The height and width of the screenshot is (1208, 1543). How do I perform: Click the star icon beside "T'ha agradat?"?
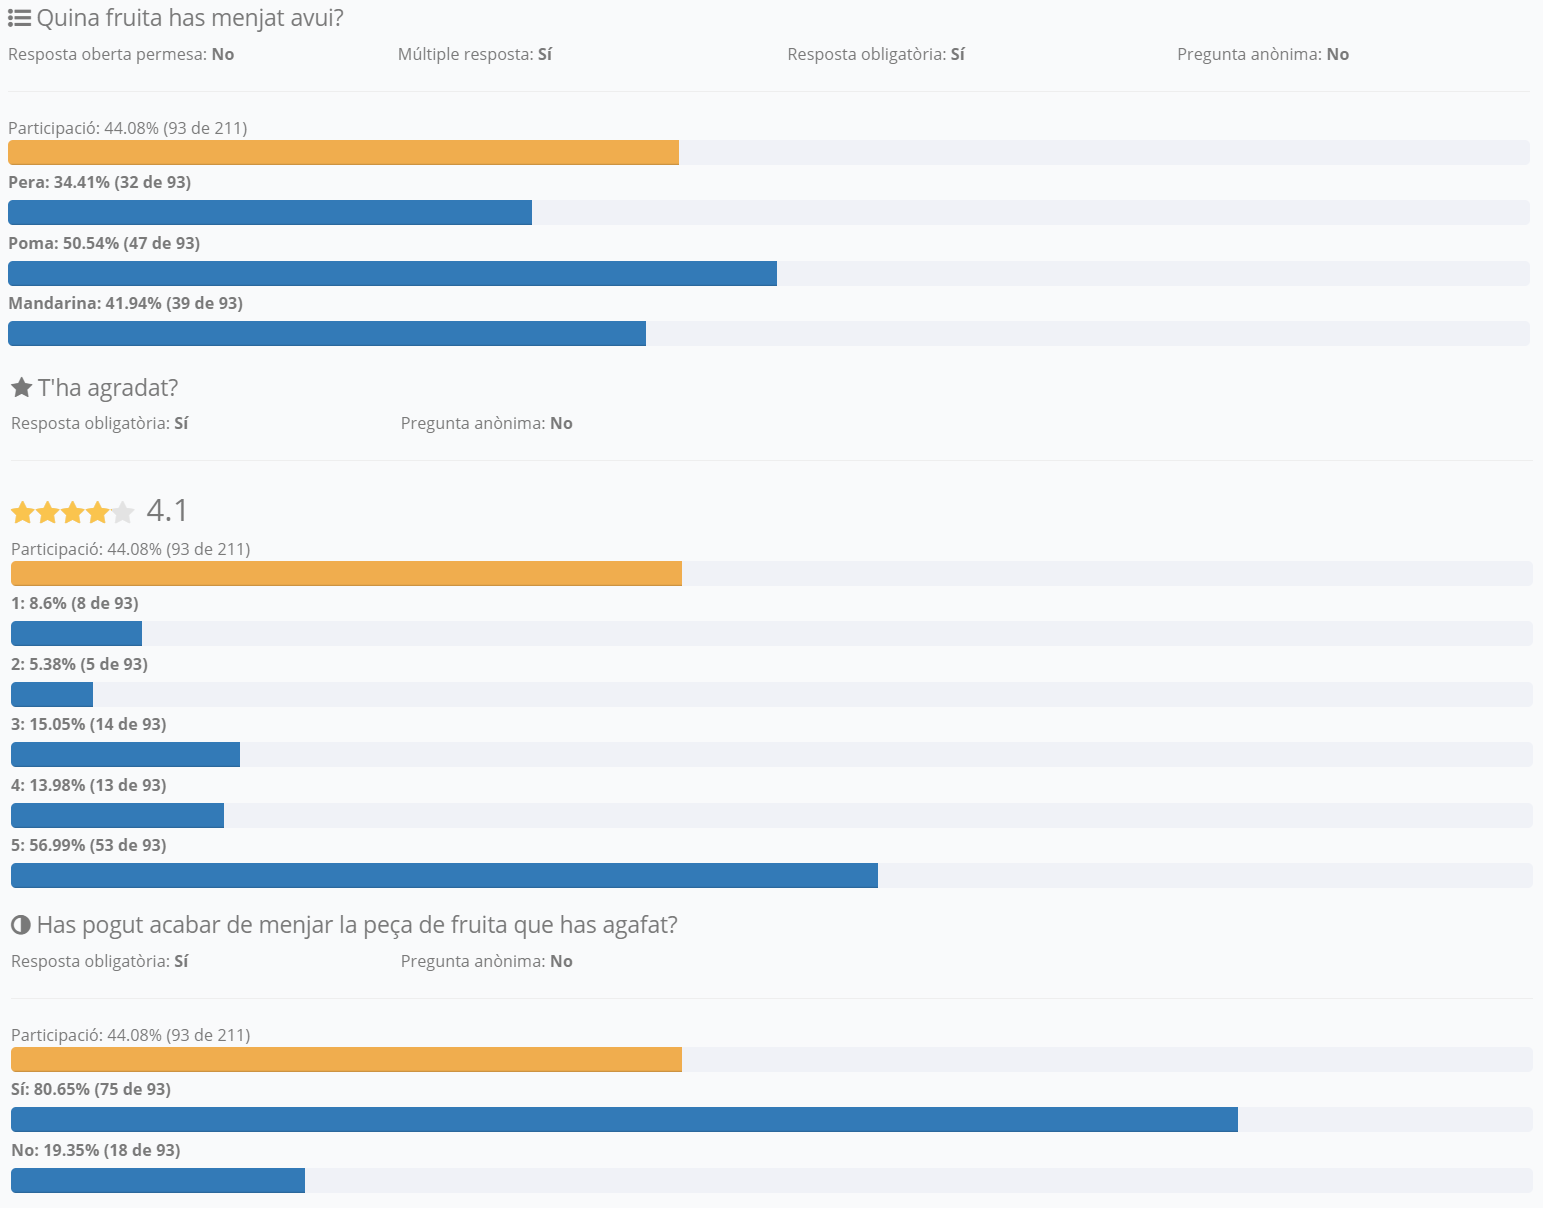point(22,387)
